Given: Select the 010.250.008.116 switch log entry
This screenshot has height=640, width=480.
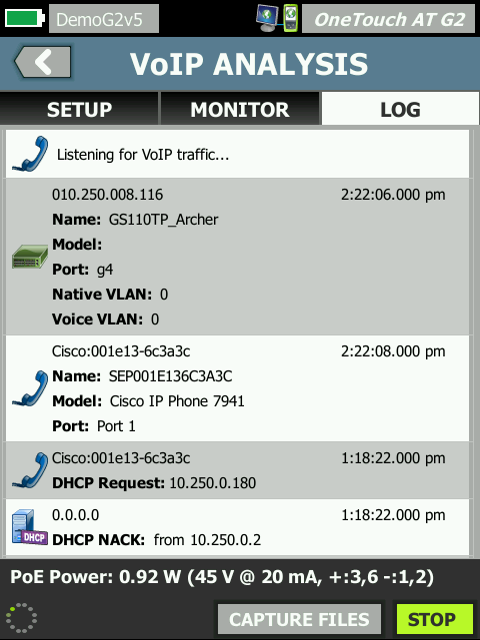Looking at the screenshot, I should [238, 257].
